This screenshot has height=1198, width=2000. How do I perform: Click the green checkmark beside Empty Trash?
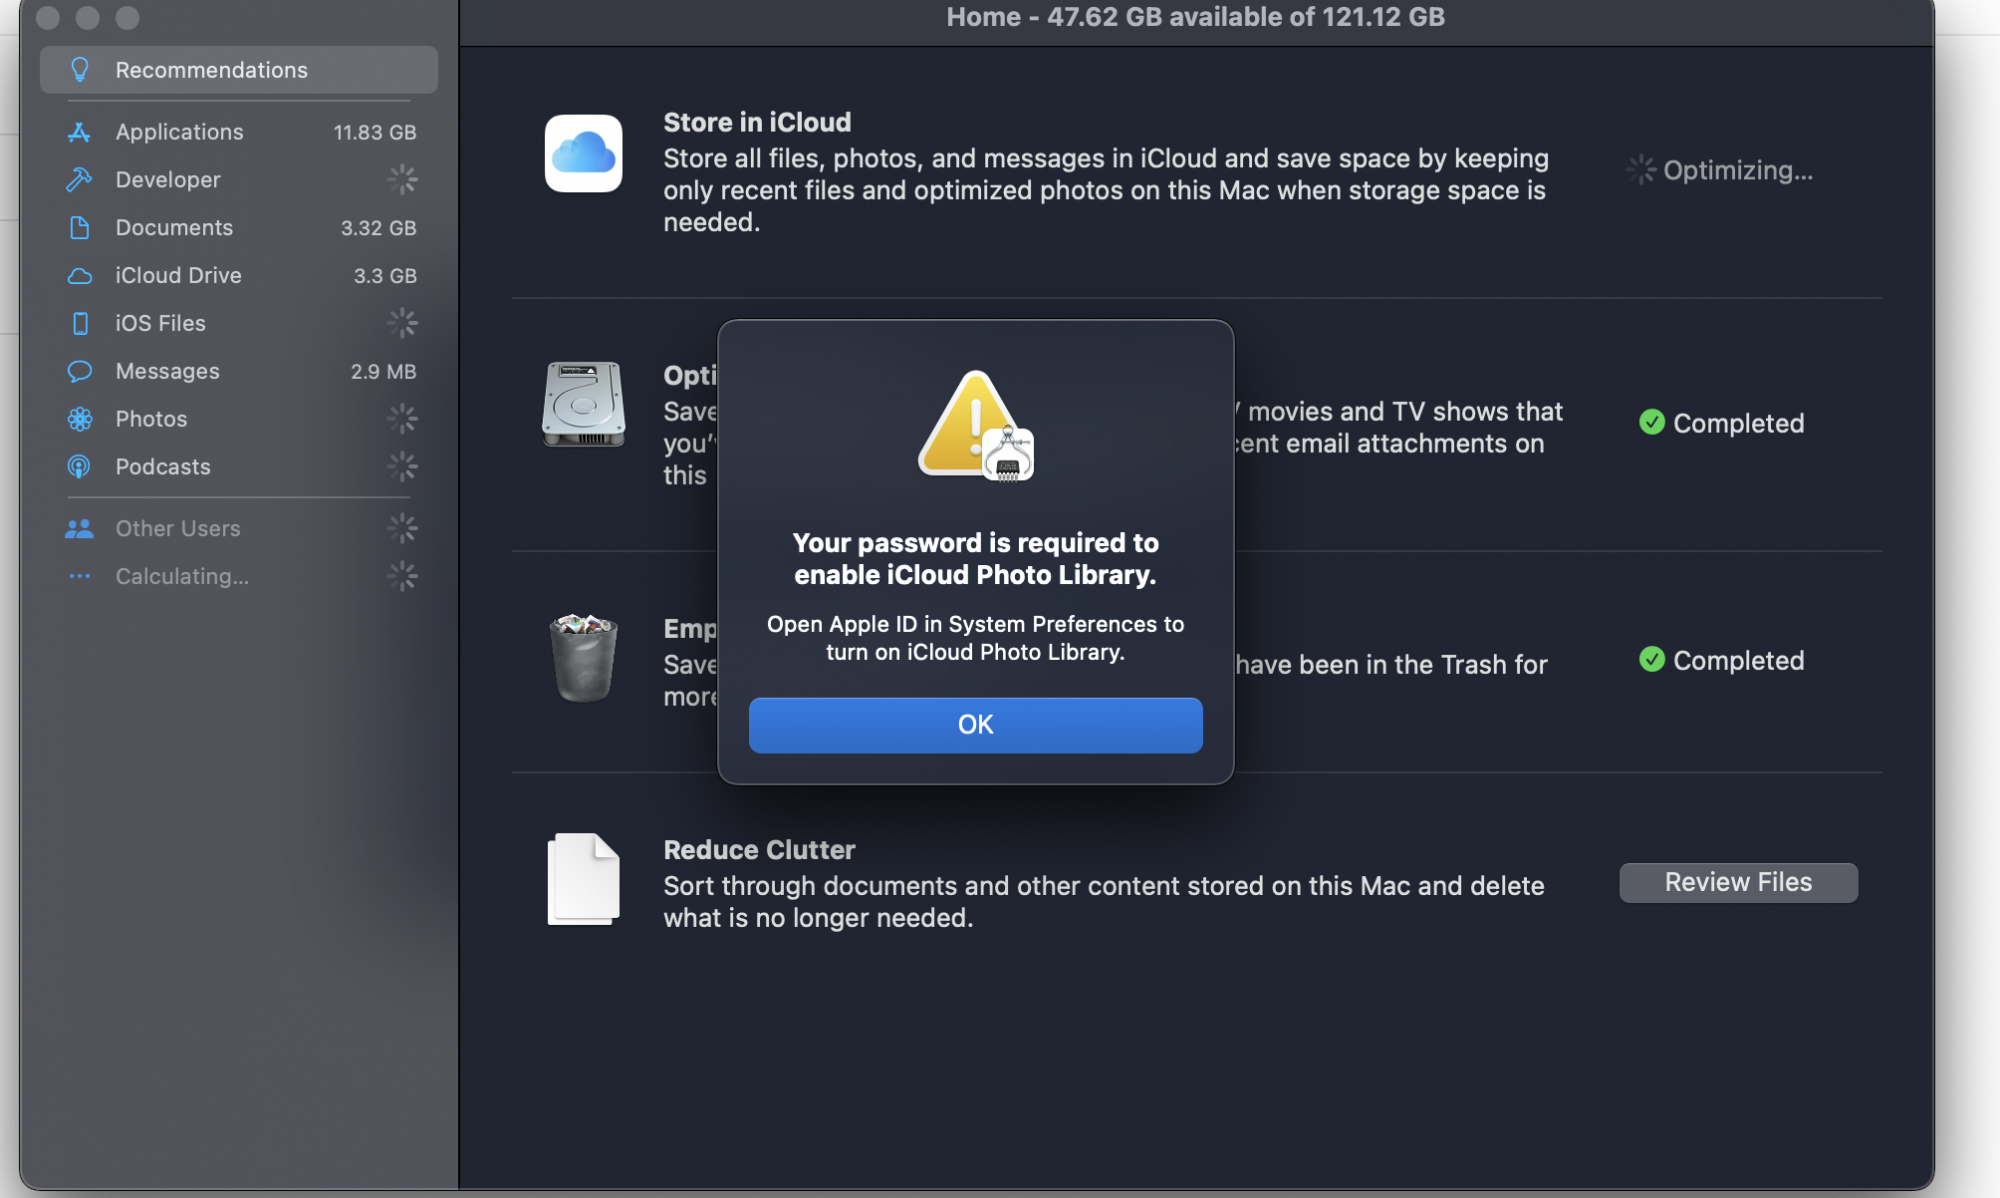coord(1652,659)
